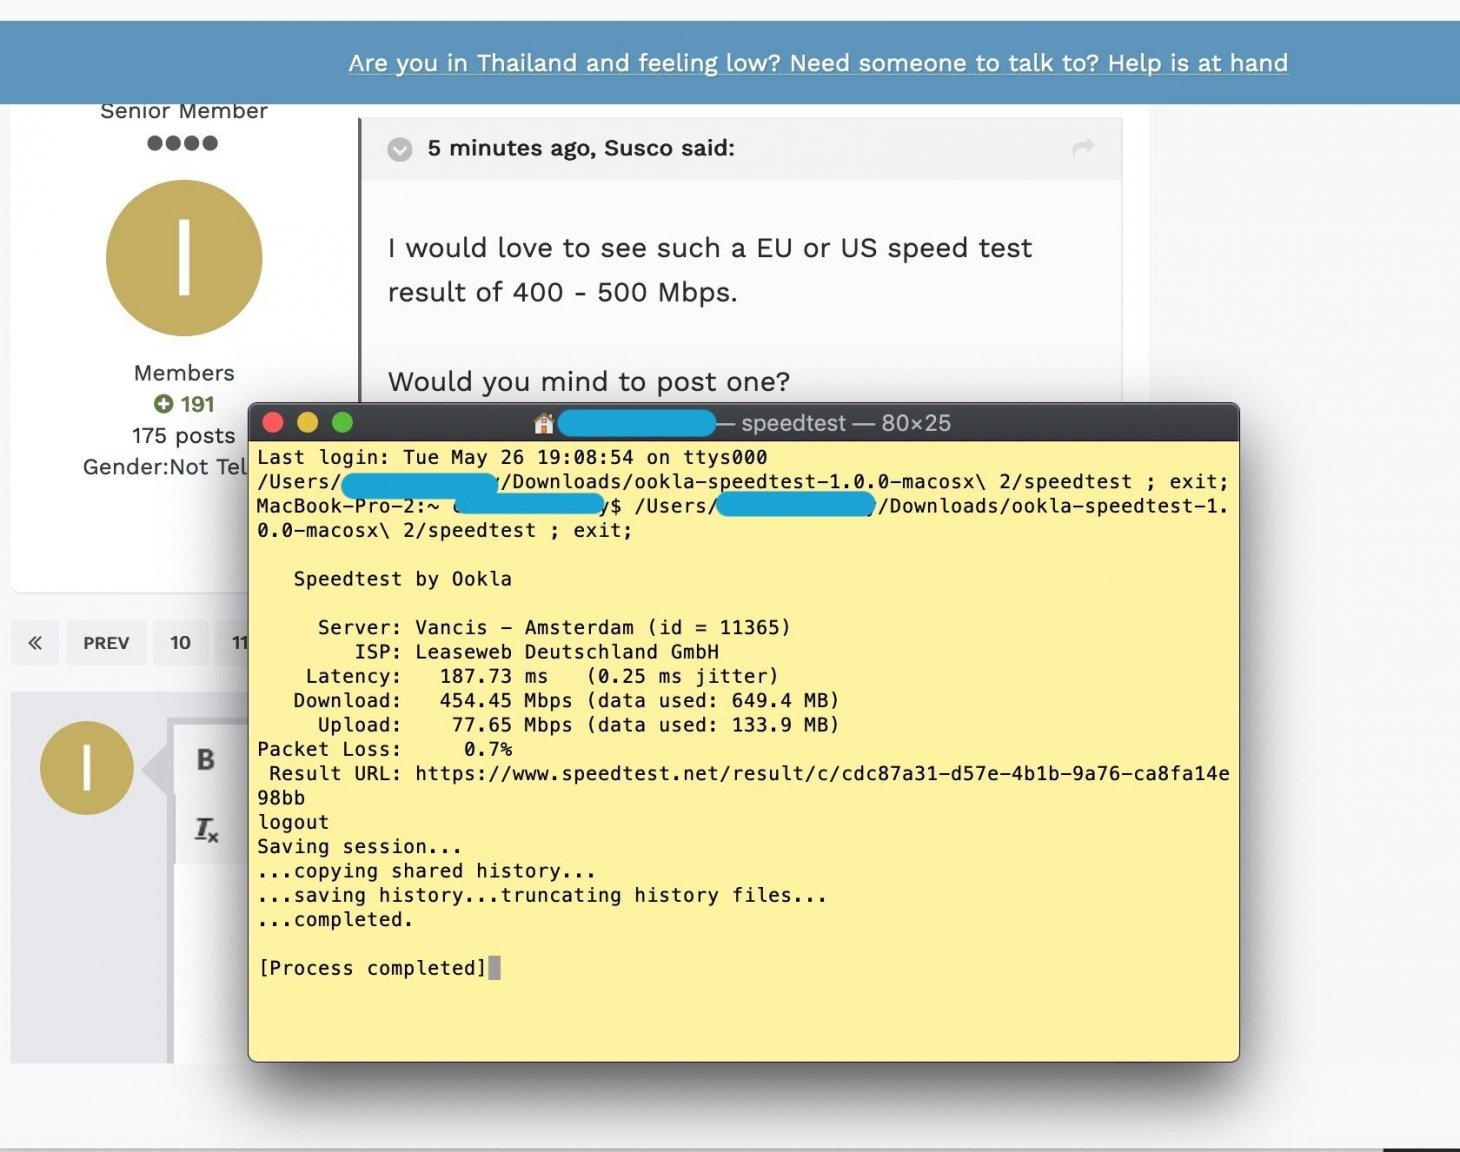Switch to page 11
The image size is (1460, 1152).
point(240,642)
